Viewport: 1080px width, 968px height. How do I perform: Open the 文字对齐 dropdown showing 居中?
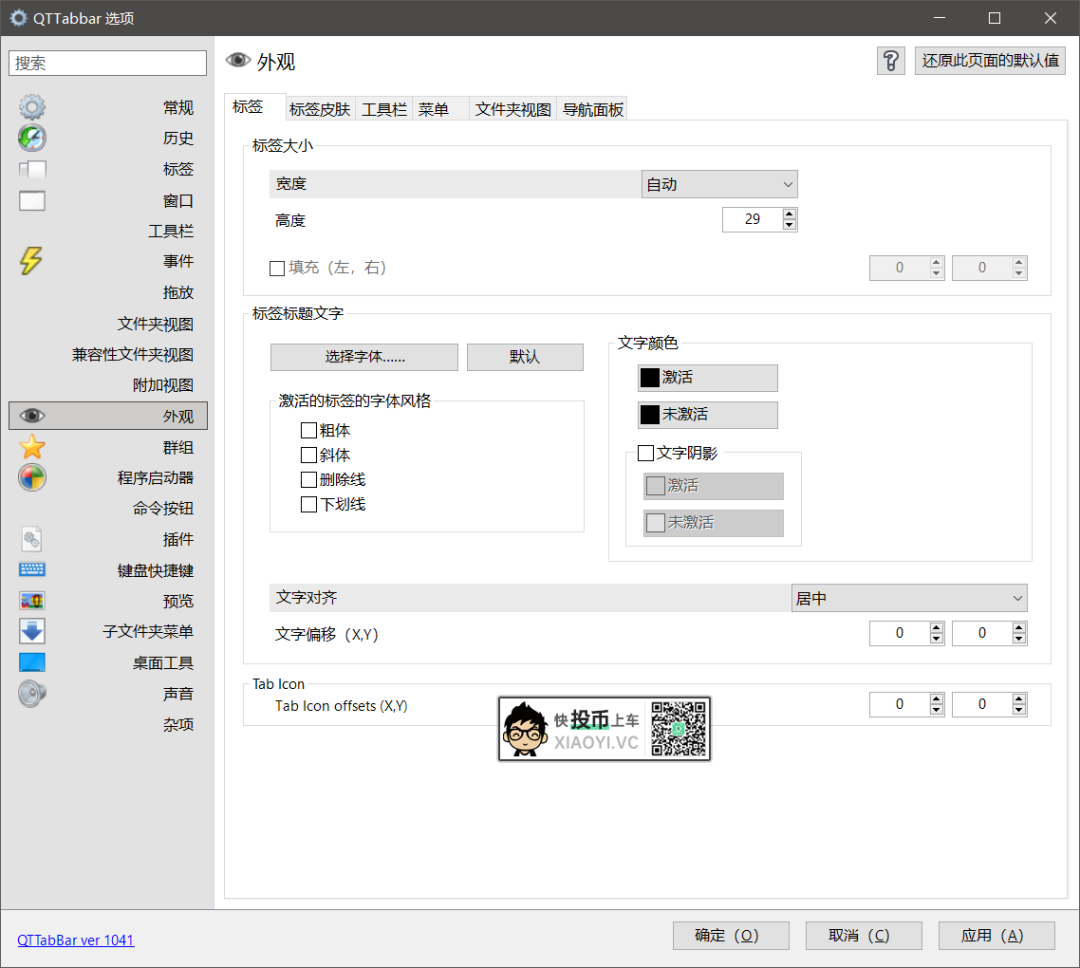click(x=908, y=599)
